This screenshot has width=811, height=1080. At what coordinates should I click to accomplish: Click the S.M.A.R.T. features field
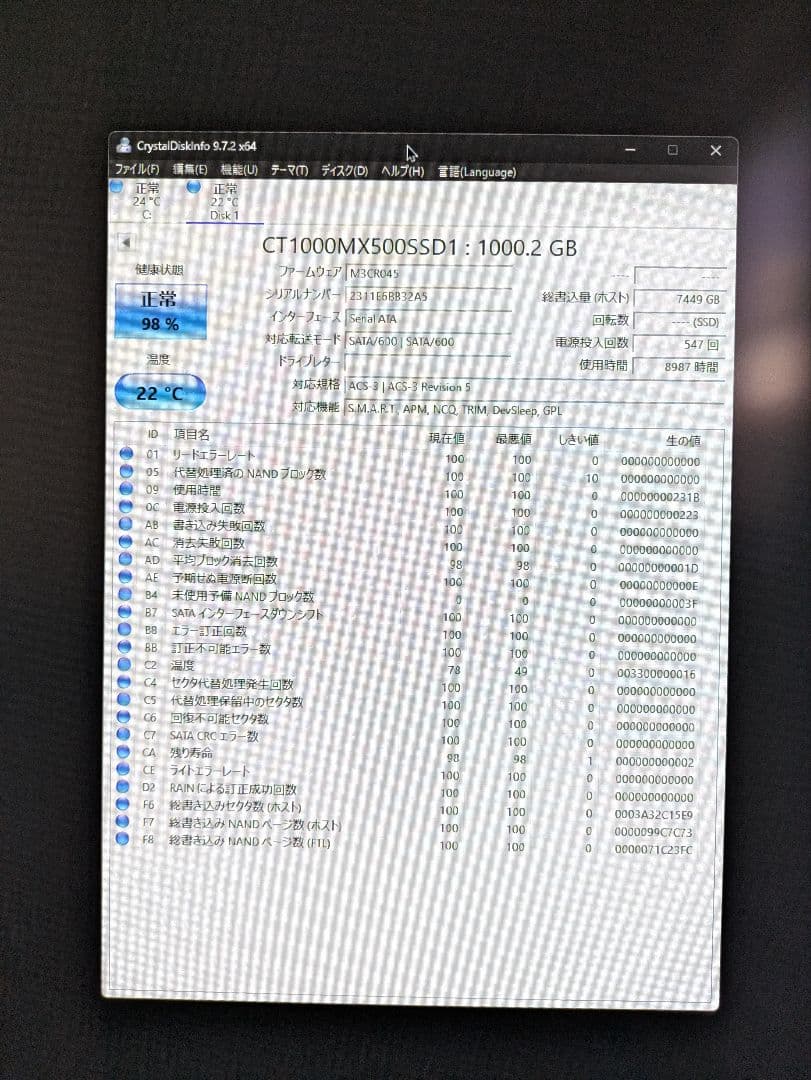point(534,411)
